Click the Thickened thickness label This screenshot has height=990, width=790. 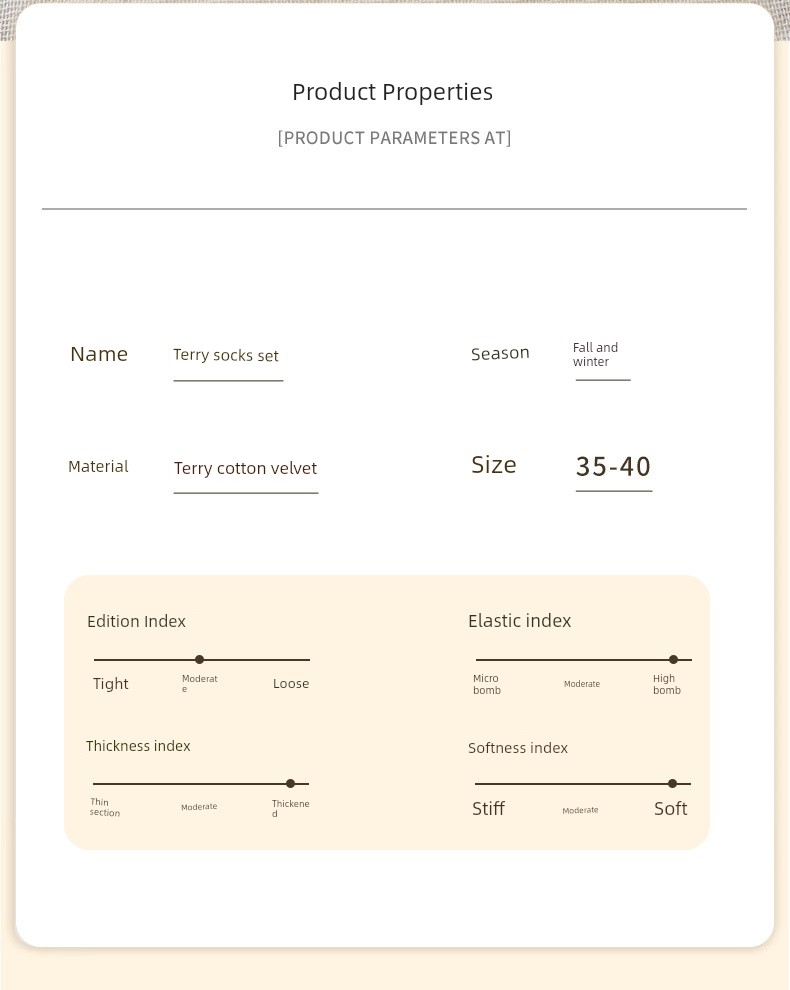click(x=290, y=808)
